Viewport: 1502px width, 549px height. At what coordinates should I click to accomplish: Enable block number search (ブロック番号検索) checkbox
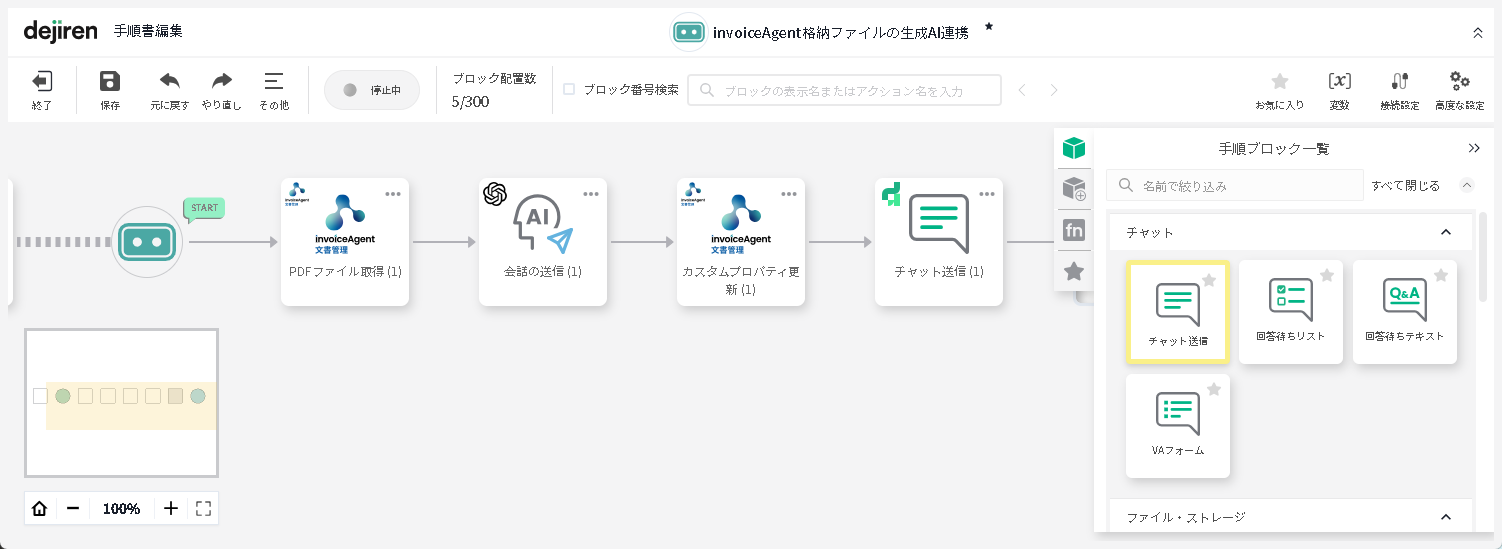pyautogui.click(x=569, y=89)
